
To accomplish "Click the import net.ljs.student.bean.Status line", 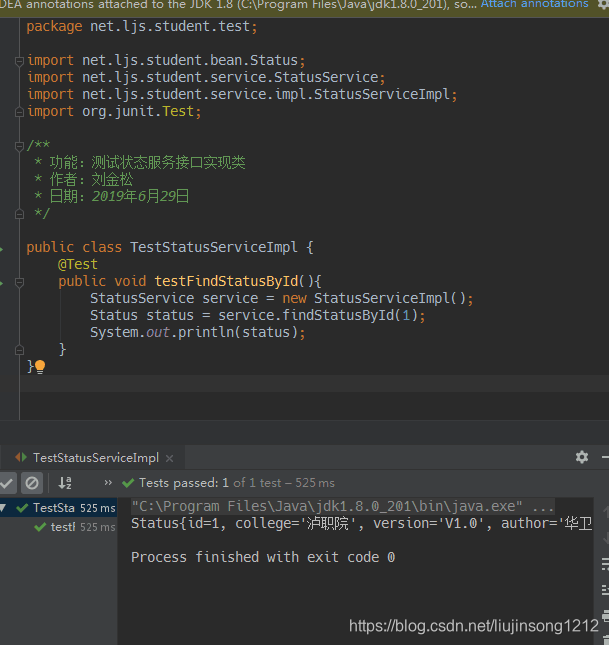I will click(x=166, y=61).
